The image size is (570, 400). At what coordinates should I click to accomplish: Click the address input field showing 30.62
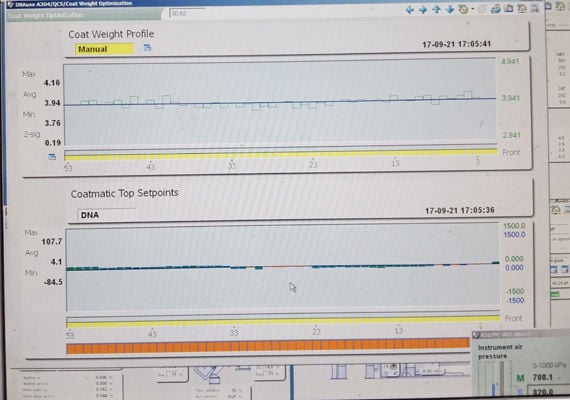(x=188, y=13)
